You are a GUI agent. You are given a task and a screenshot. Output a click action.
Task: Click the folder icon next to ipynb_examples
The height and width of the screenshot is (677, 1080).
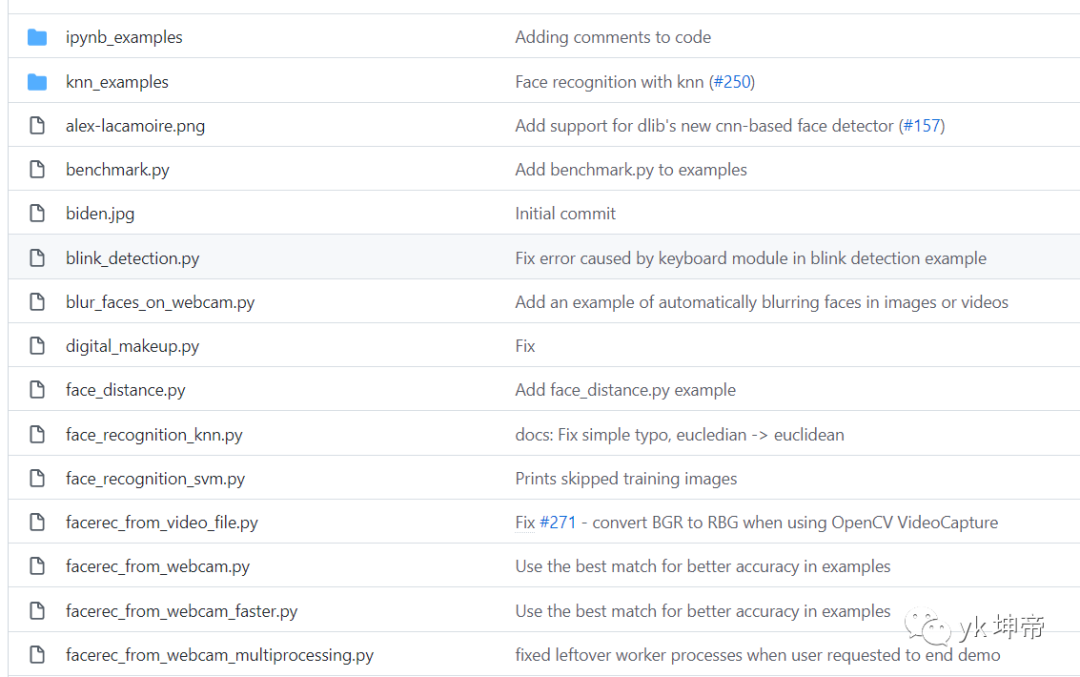tap(37, 38)
